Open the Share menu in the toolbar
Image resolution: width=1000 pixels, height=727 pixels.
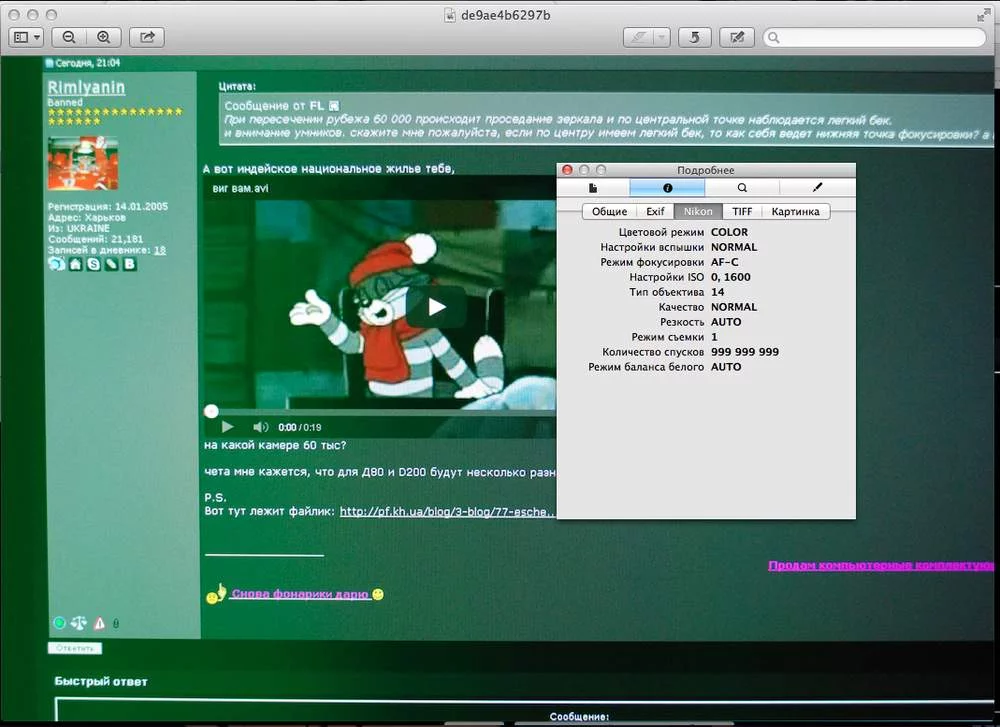tap(146, 37)
